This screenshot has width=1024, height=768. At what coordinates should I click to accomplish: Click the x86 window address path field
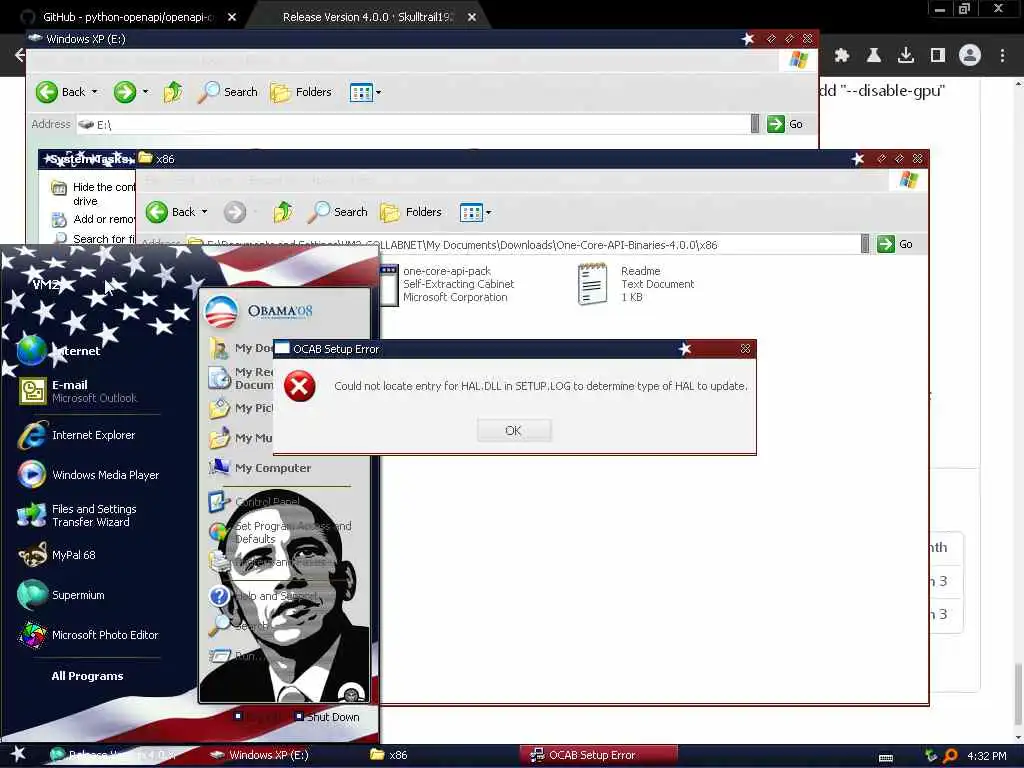(x=522, y=245)
